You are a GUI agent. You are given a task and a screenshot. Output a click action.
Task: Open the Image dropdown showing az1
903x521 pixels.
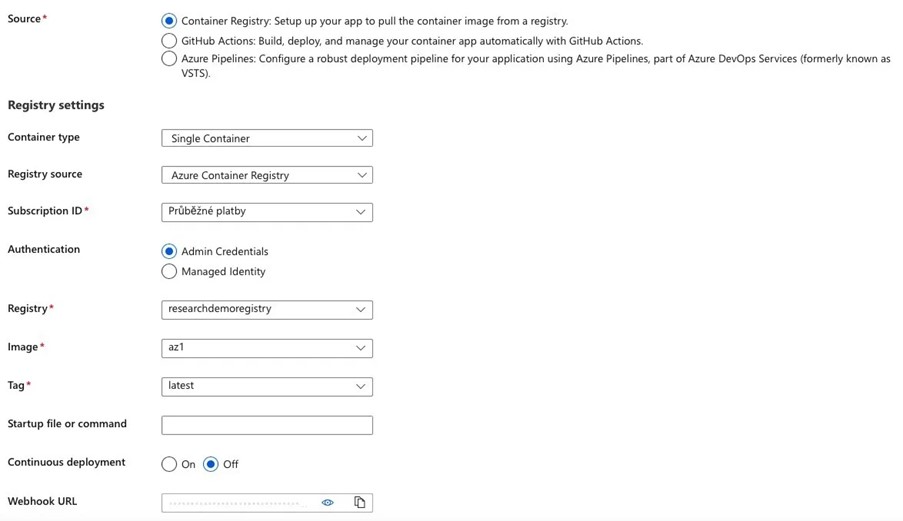pos(266,348)
